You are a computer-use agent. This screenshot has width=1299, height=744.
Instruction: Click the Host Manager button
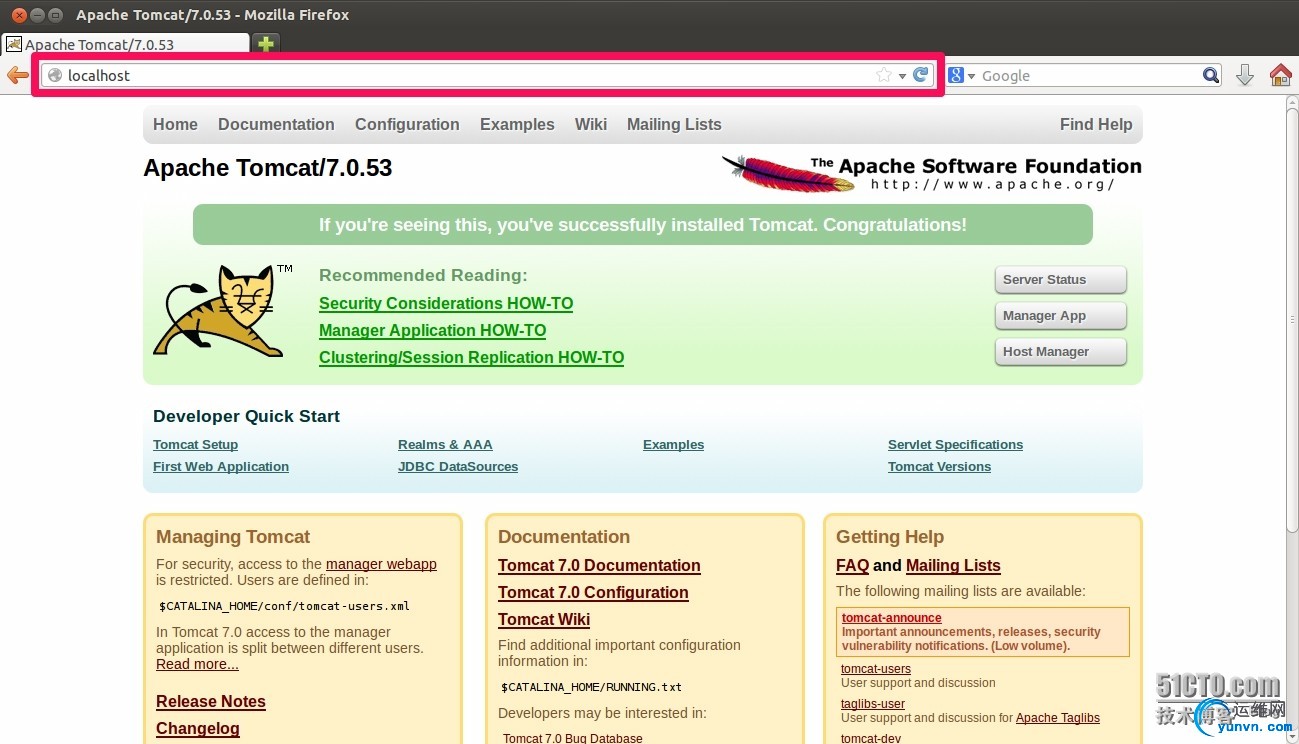pyautogui.click(x=1060, y=352)
